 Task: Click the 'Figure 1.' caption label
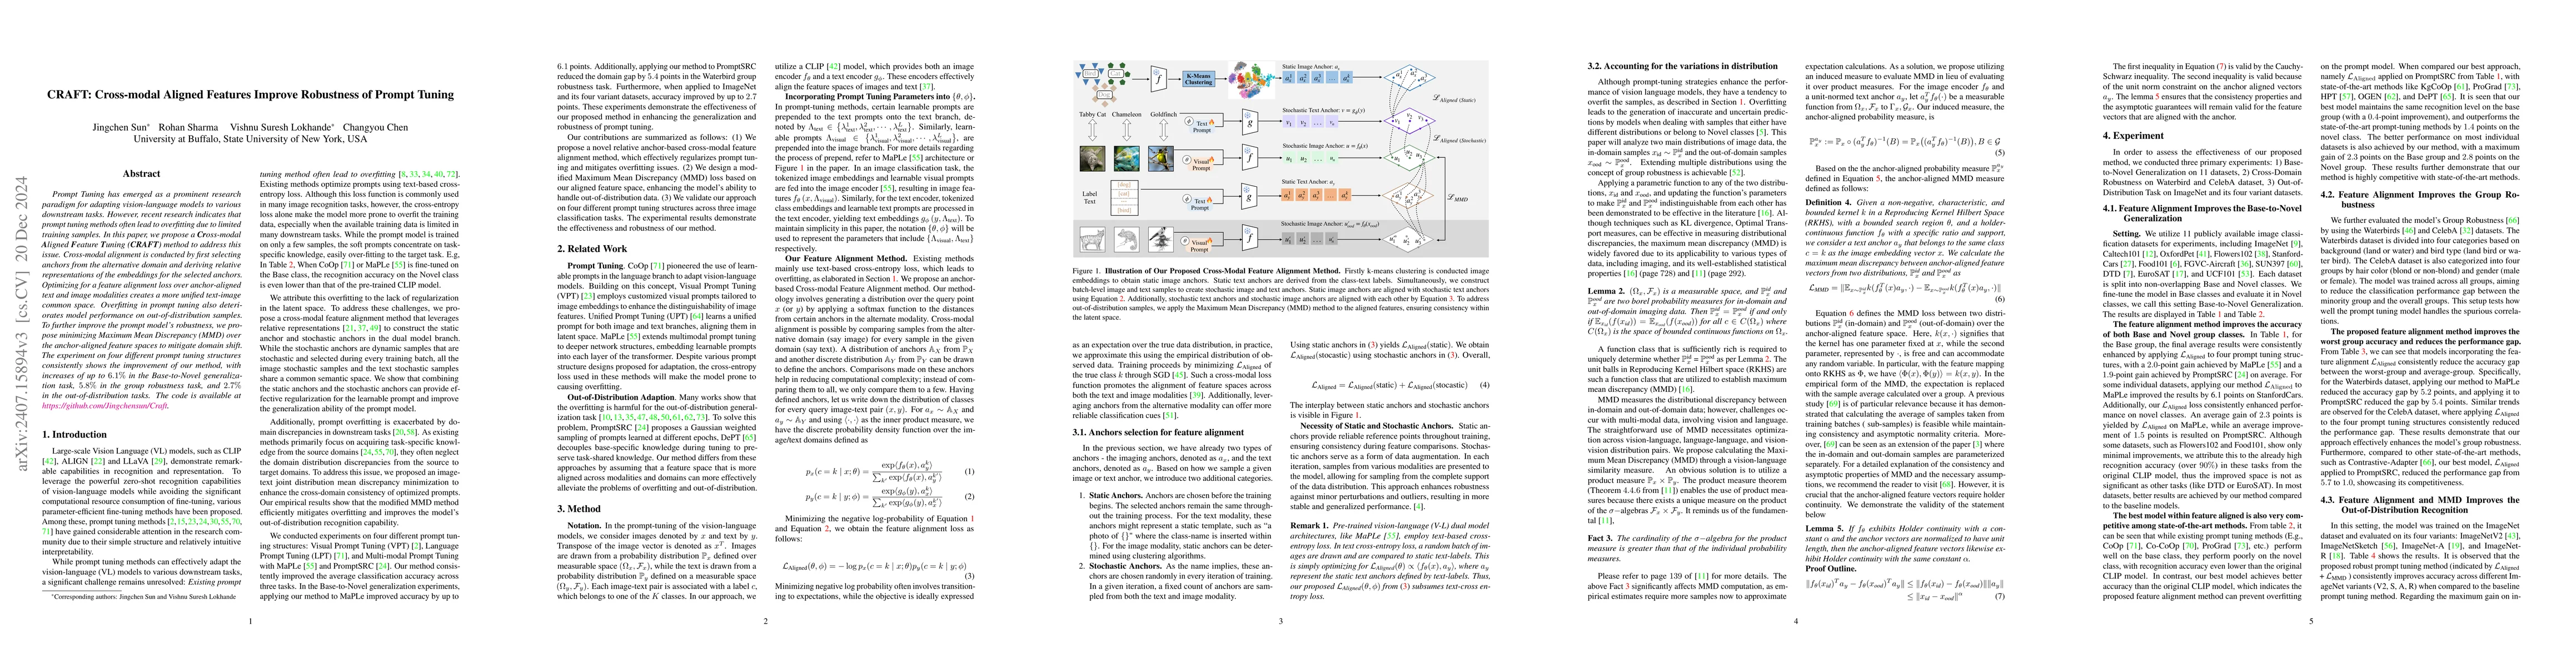click(1087, 271)
